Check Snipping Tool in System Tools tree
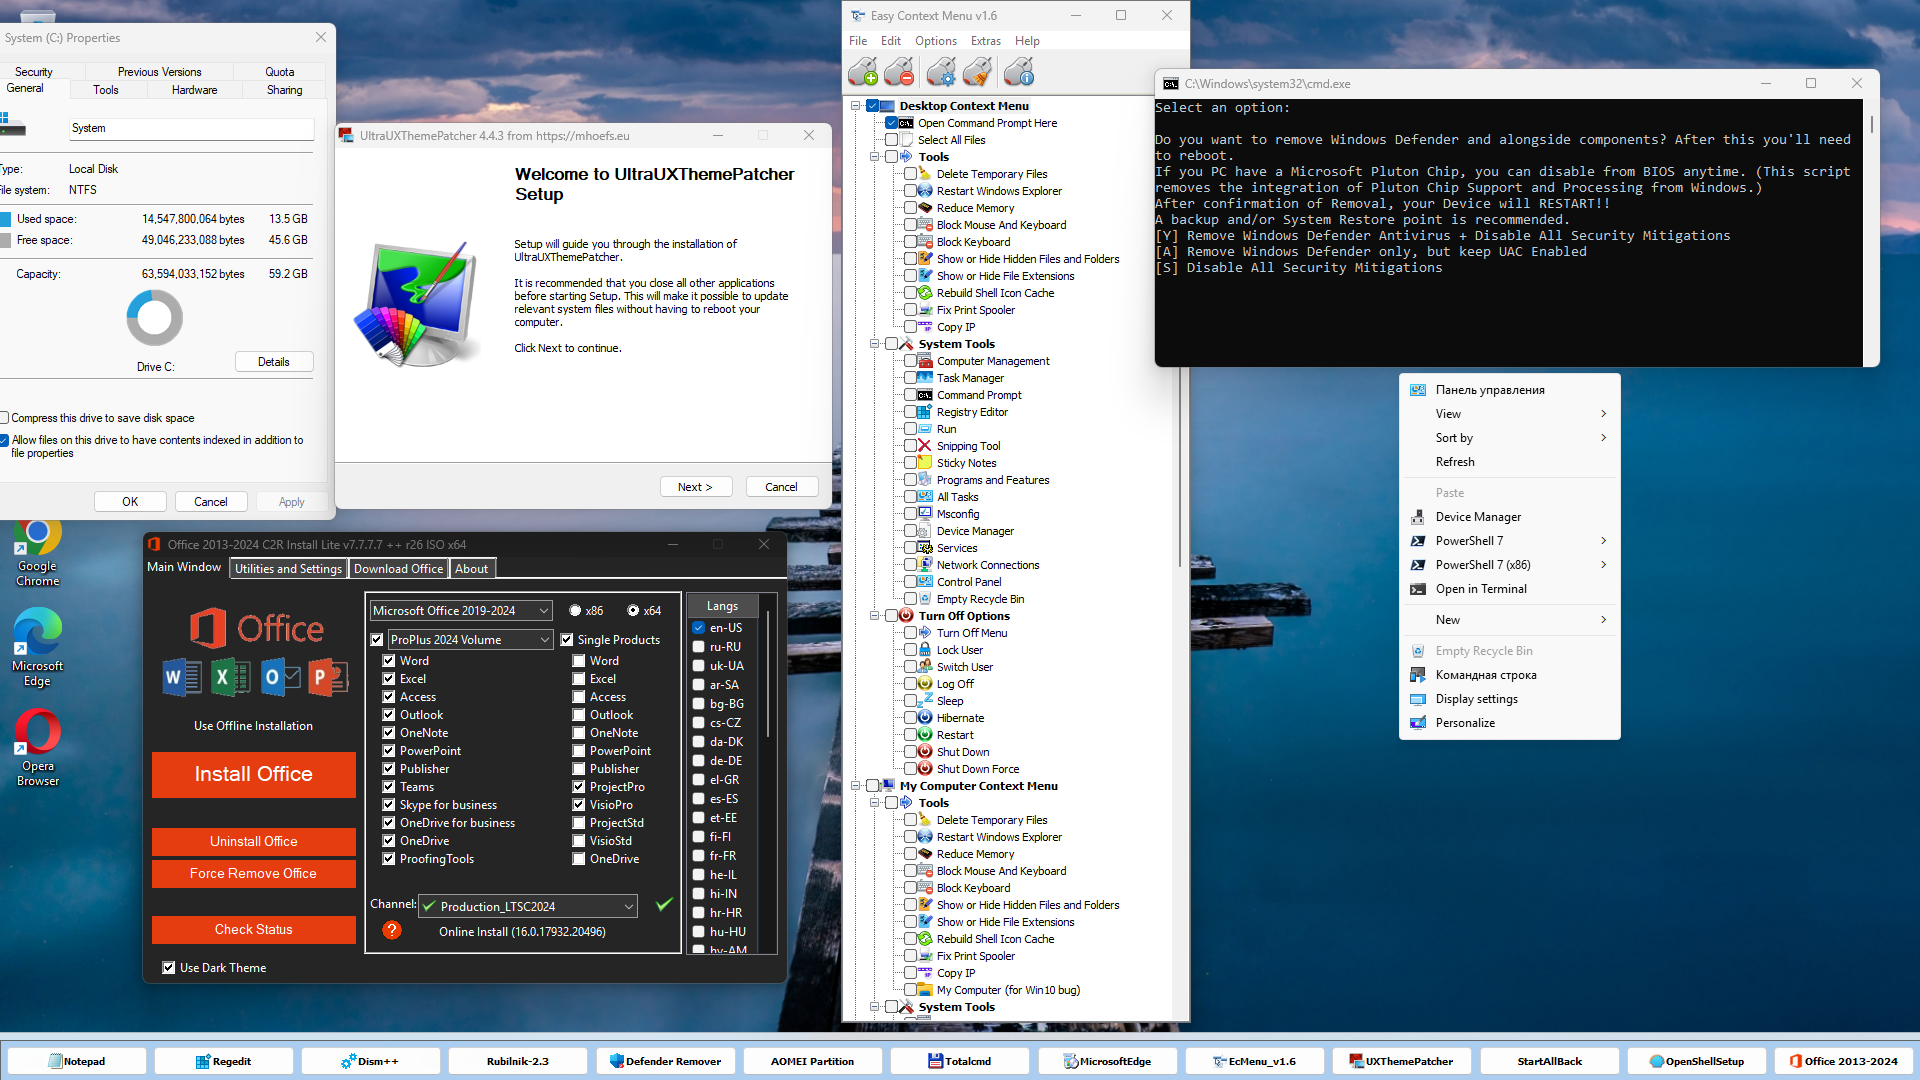This screenshot has height=1080, width=1920. 910,446
